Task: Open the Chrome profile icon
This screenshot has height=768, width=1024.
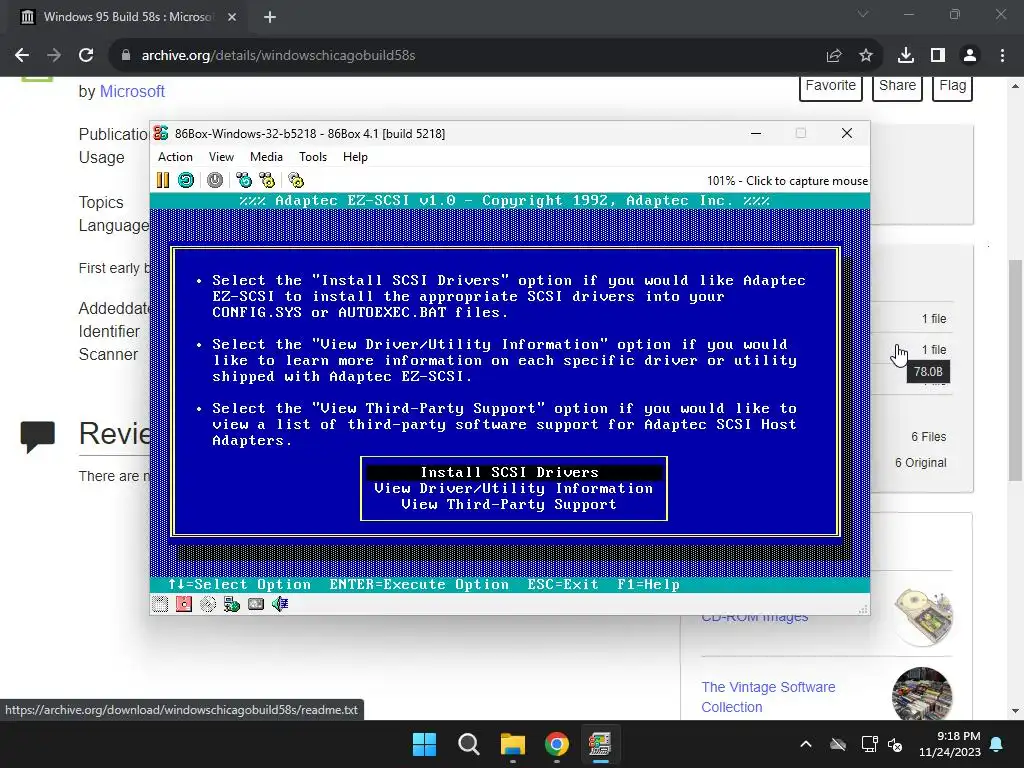Action: tap(970, 56)
